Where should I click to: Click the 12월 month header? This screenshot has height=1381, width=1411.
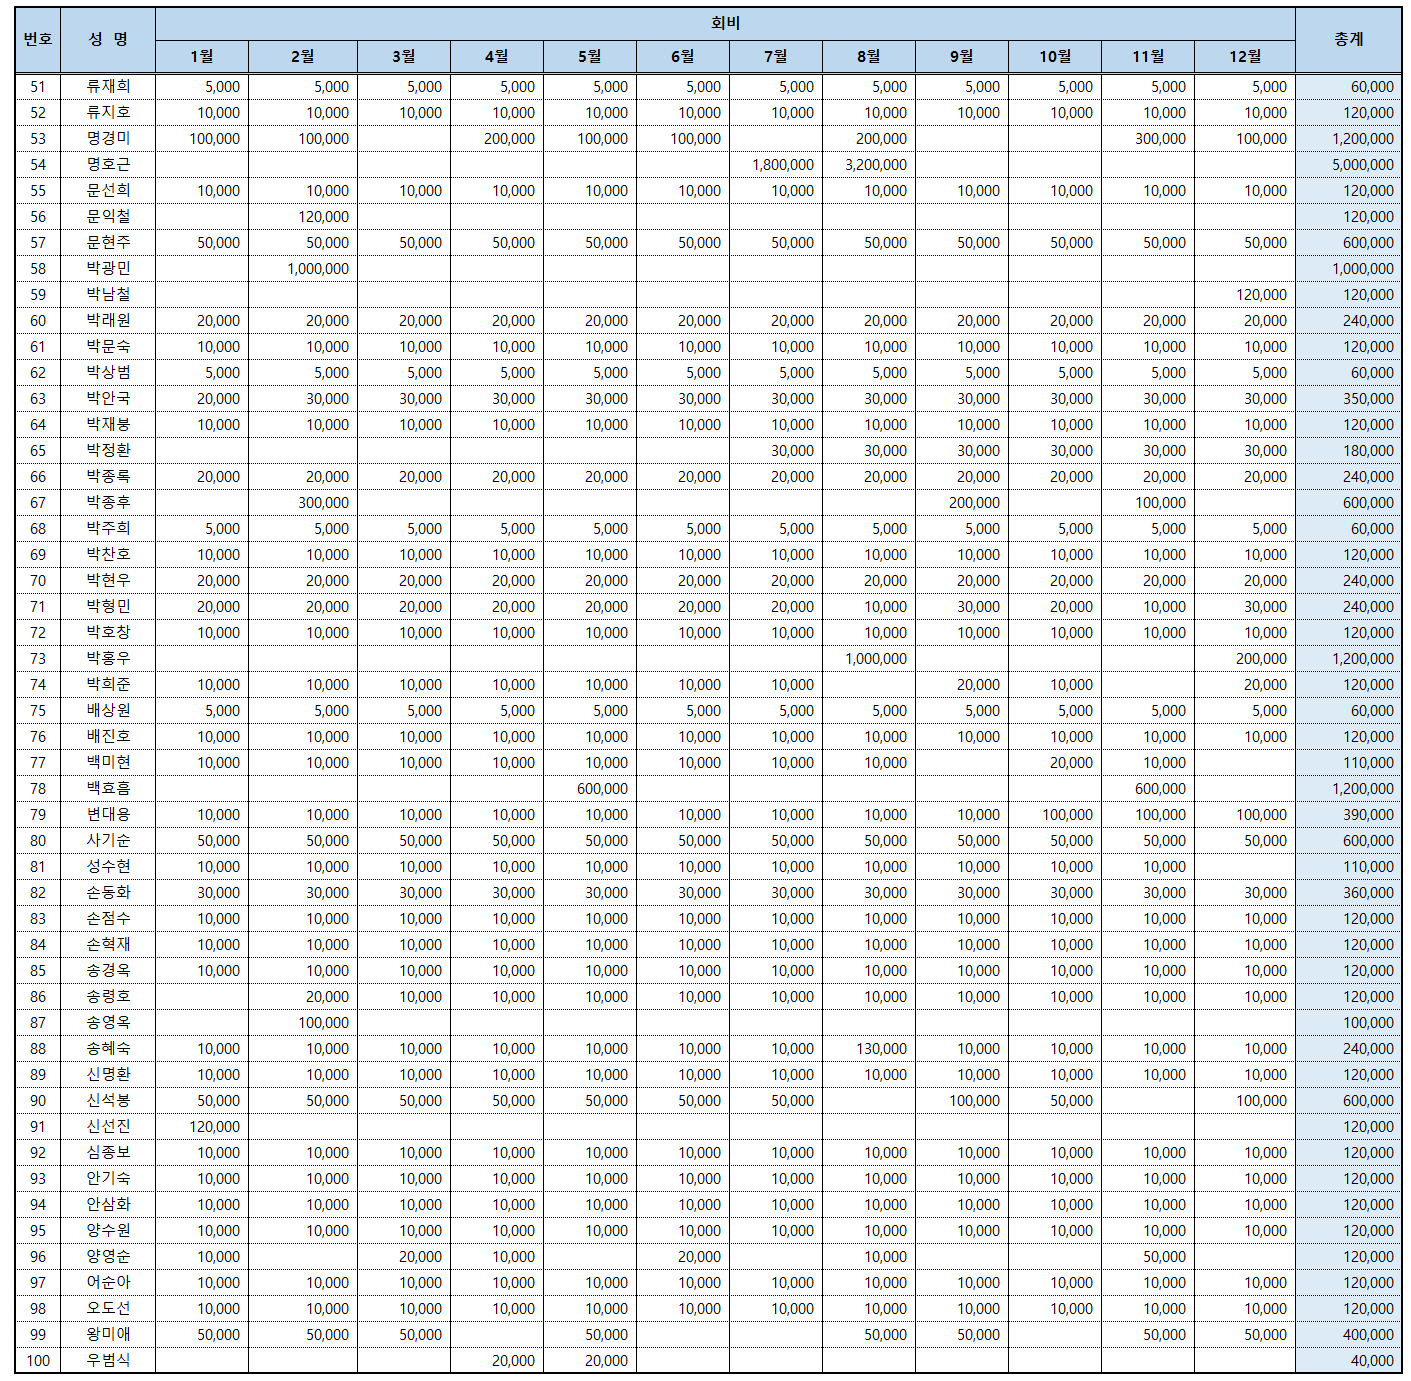click(x=1245, y=57)
